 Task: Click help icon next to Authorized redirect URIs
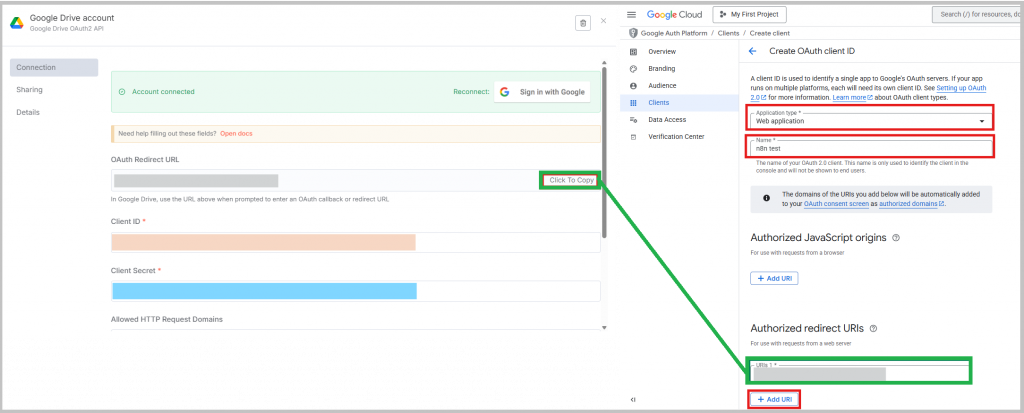[873, 329]
